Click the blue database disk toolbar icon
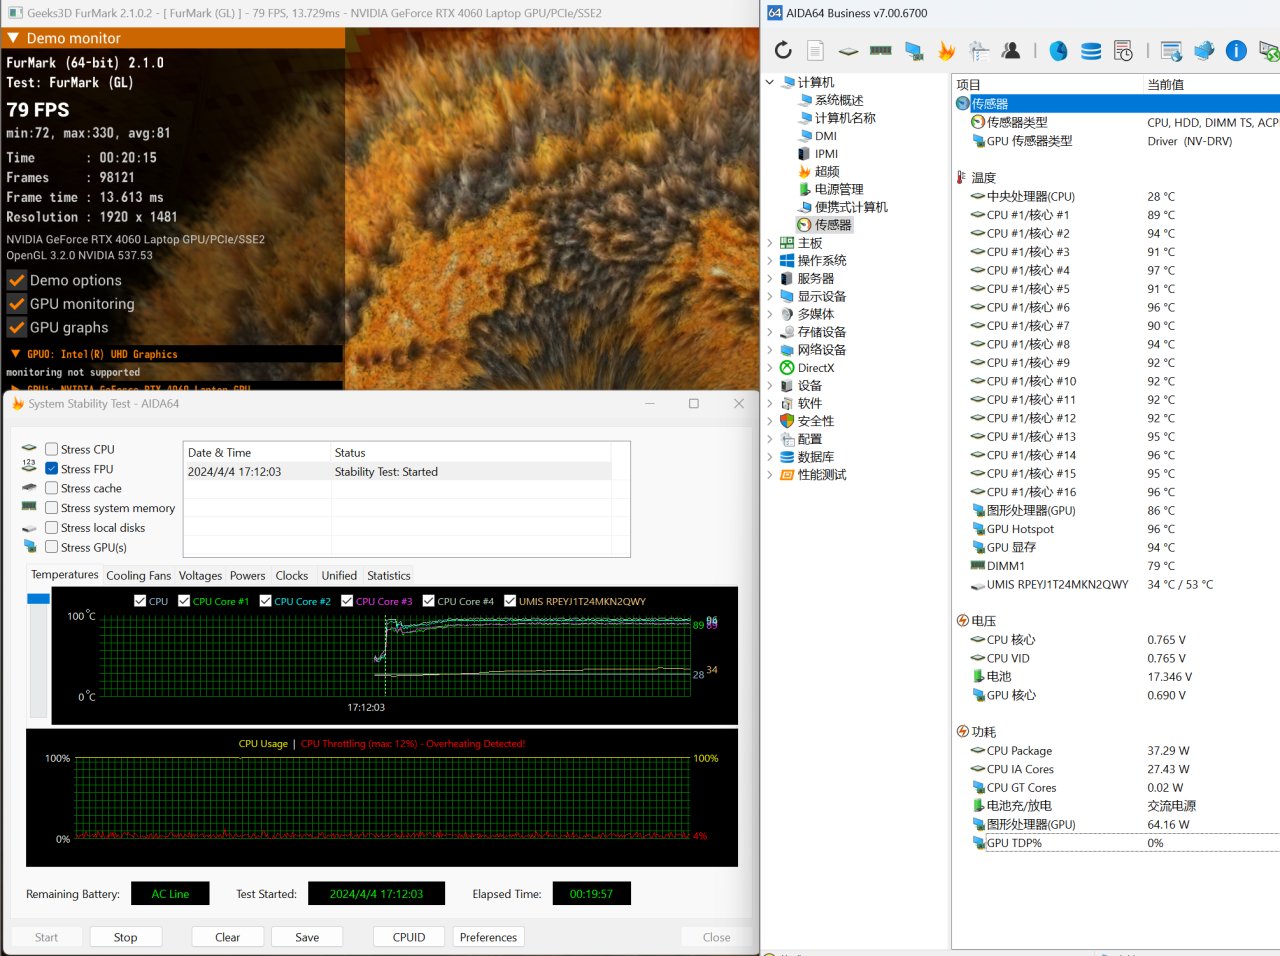Screen dimensions: 1280x956 (1091, 50)
